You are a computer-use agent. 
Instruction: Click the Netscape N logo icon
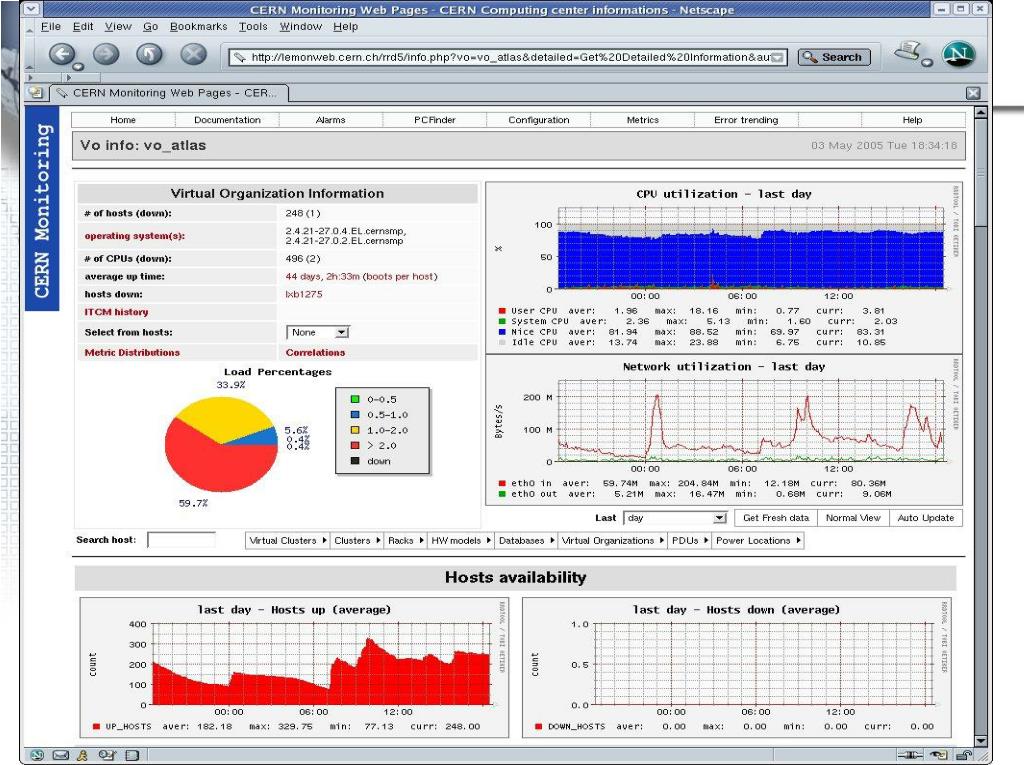click(958, 54)
